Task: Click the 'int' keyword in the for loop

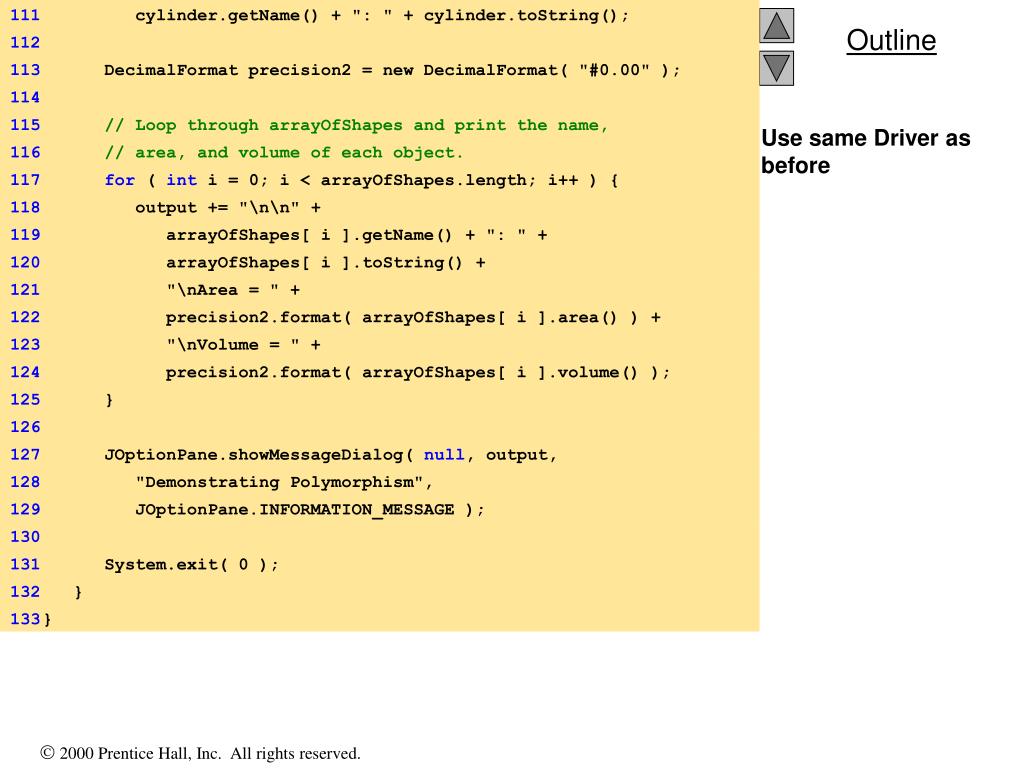Action: [181, 180]
